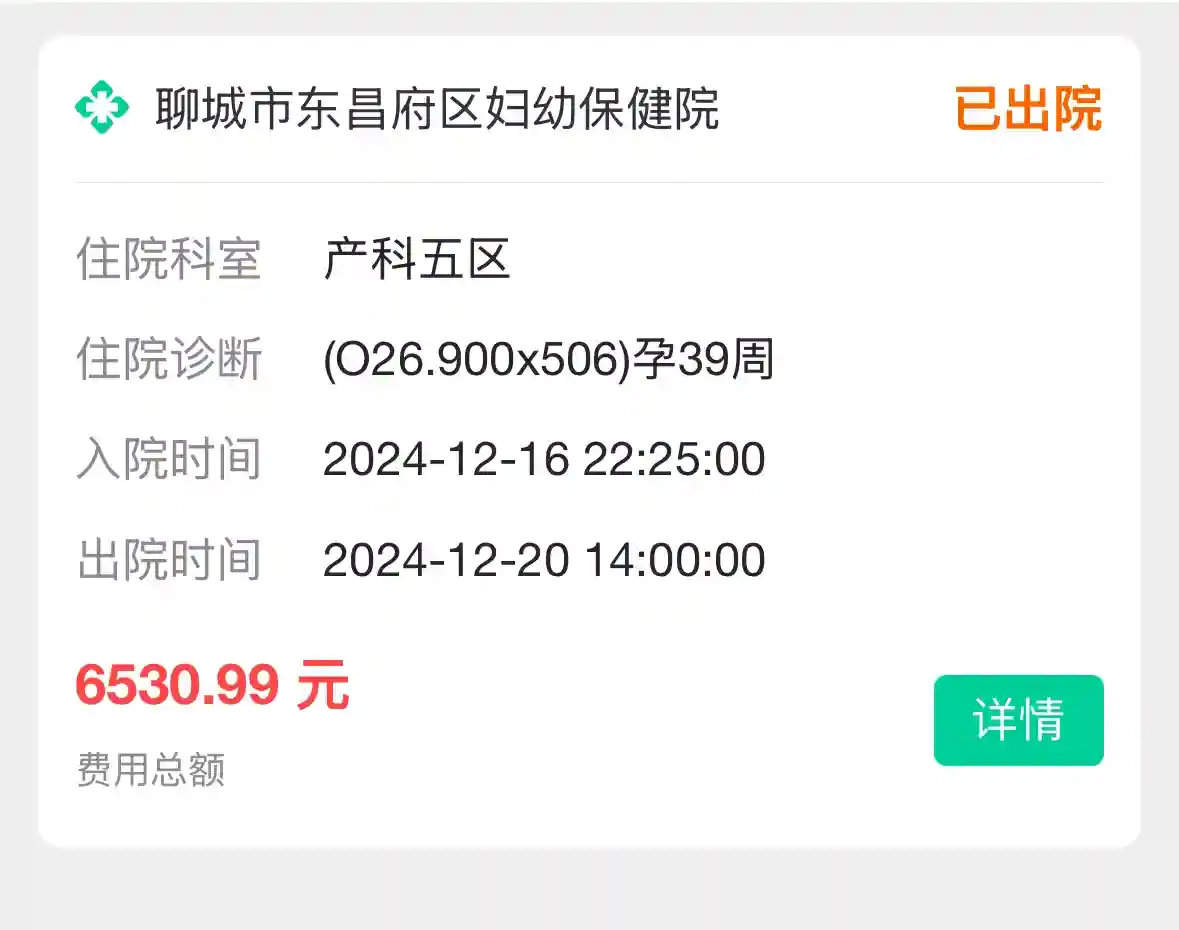
Task: Click the divider line under hospital name
Action: coord(589,183)
